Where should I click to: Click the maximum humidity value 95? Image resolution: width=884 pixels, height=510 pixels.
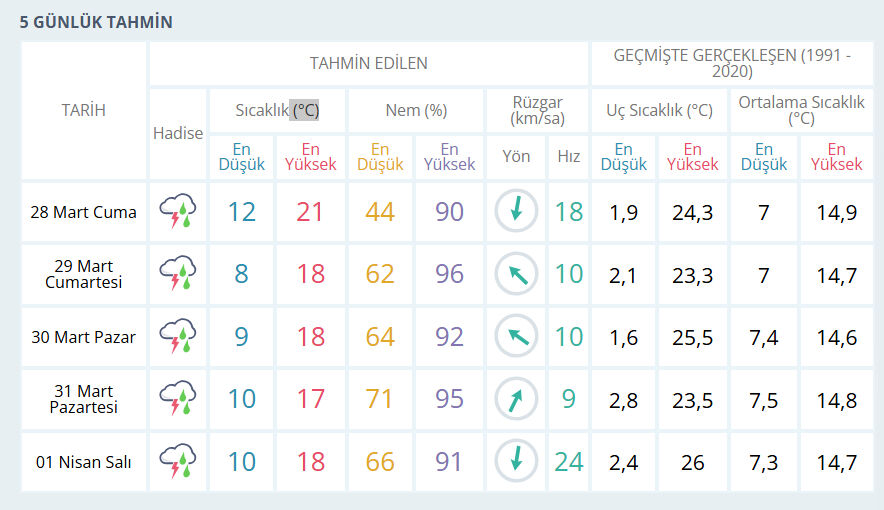tap(449, 399)
